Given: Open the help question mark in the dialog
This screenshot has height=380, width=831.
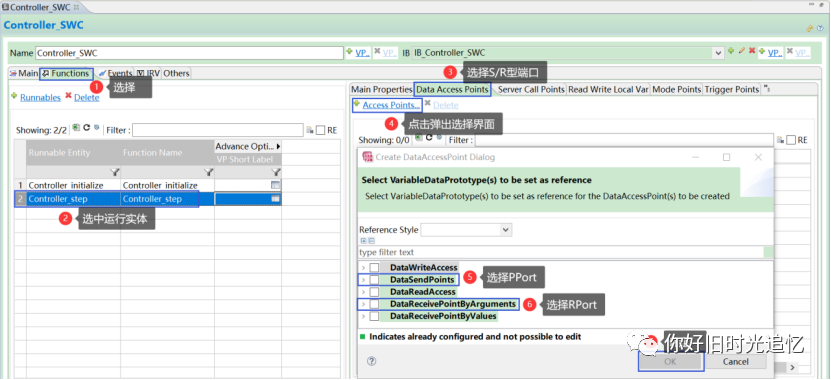Looking at the screenshot, I should (372, 360).
